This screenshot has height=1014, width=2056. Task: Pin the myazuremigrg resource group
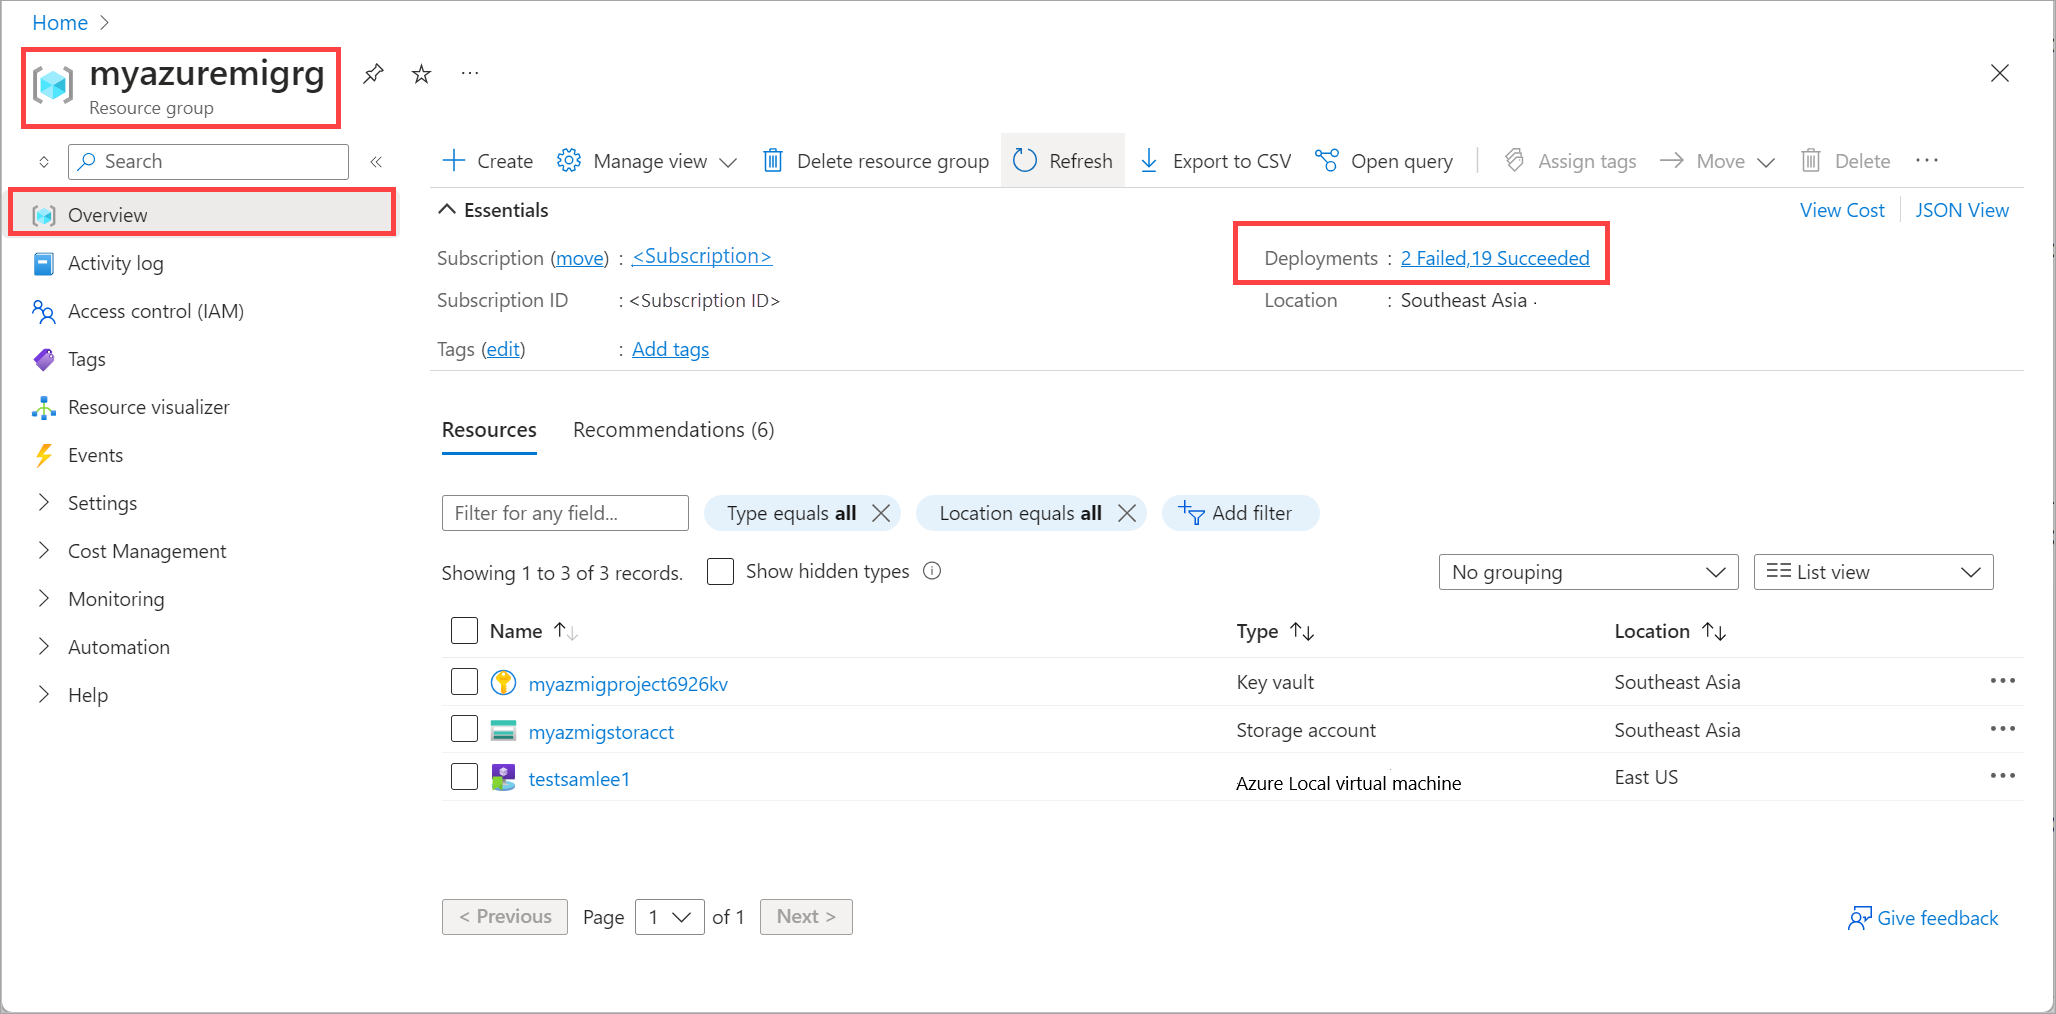(373, 73)
